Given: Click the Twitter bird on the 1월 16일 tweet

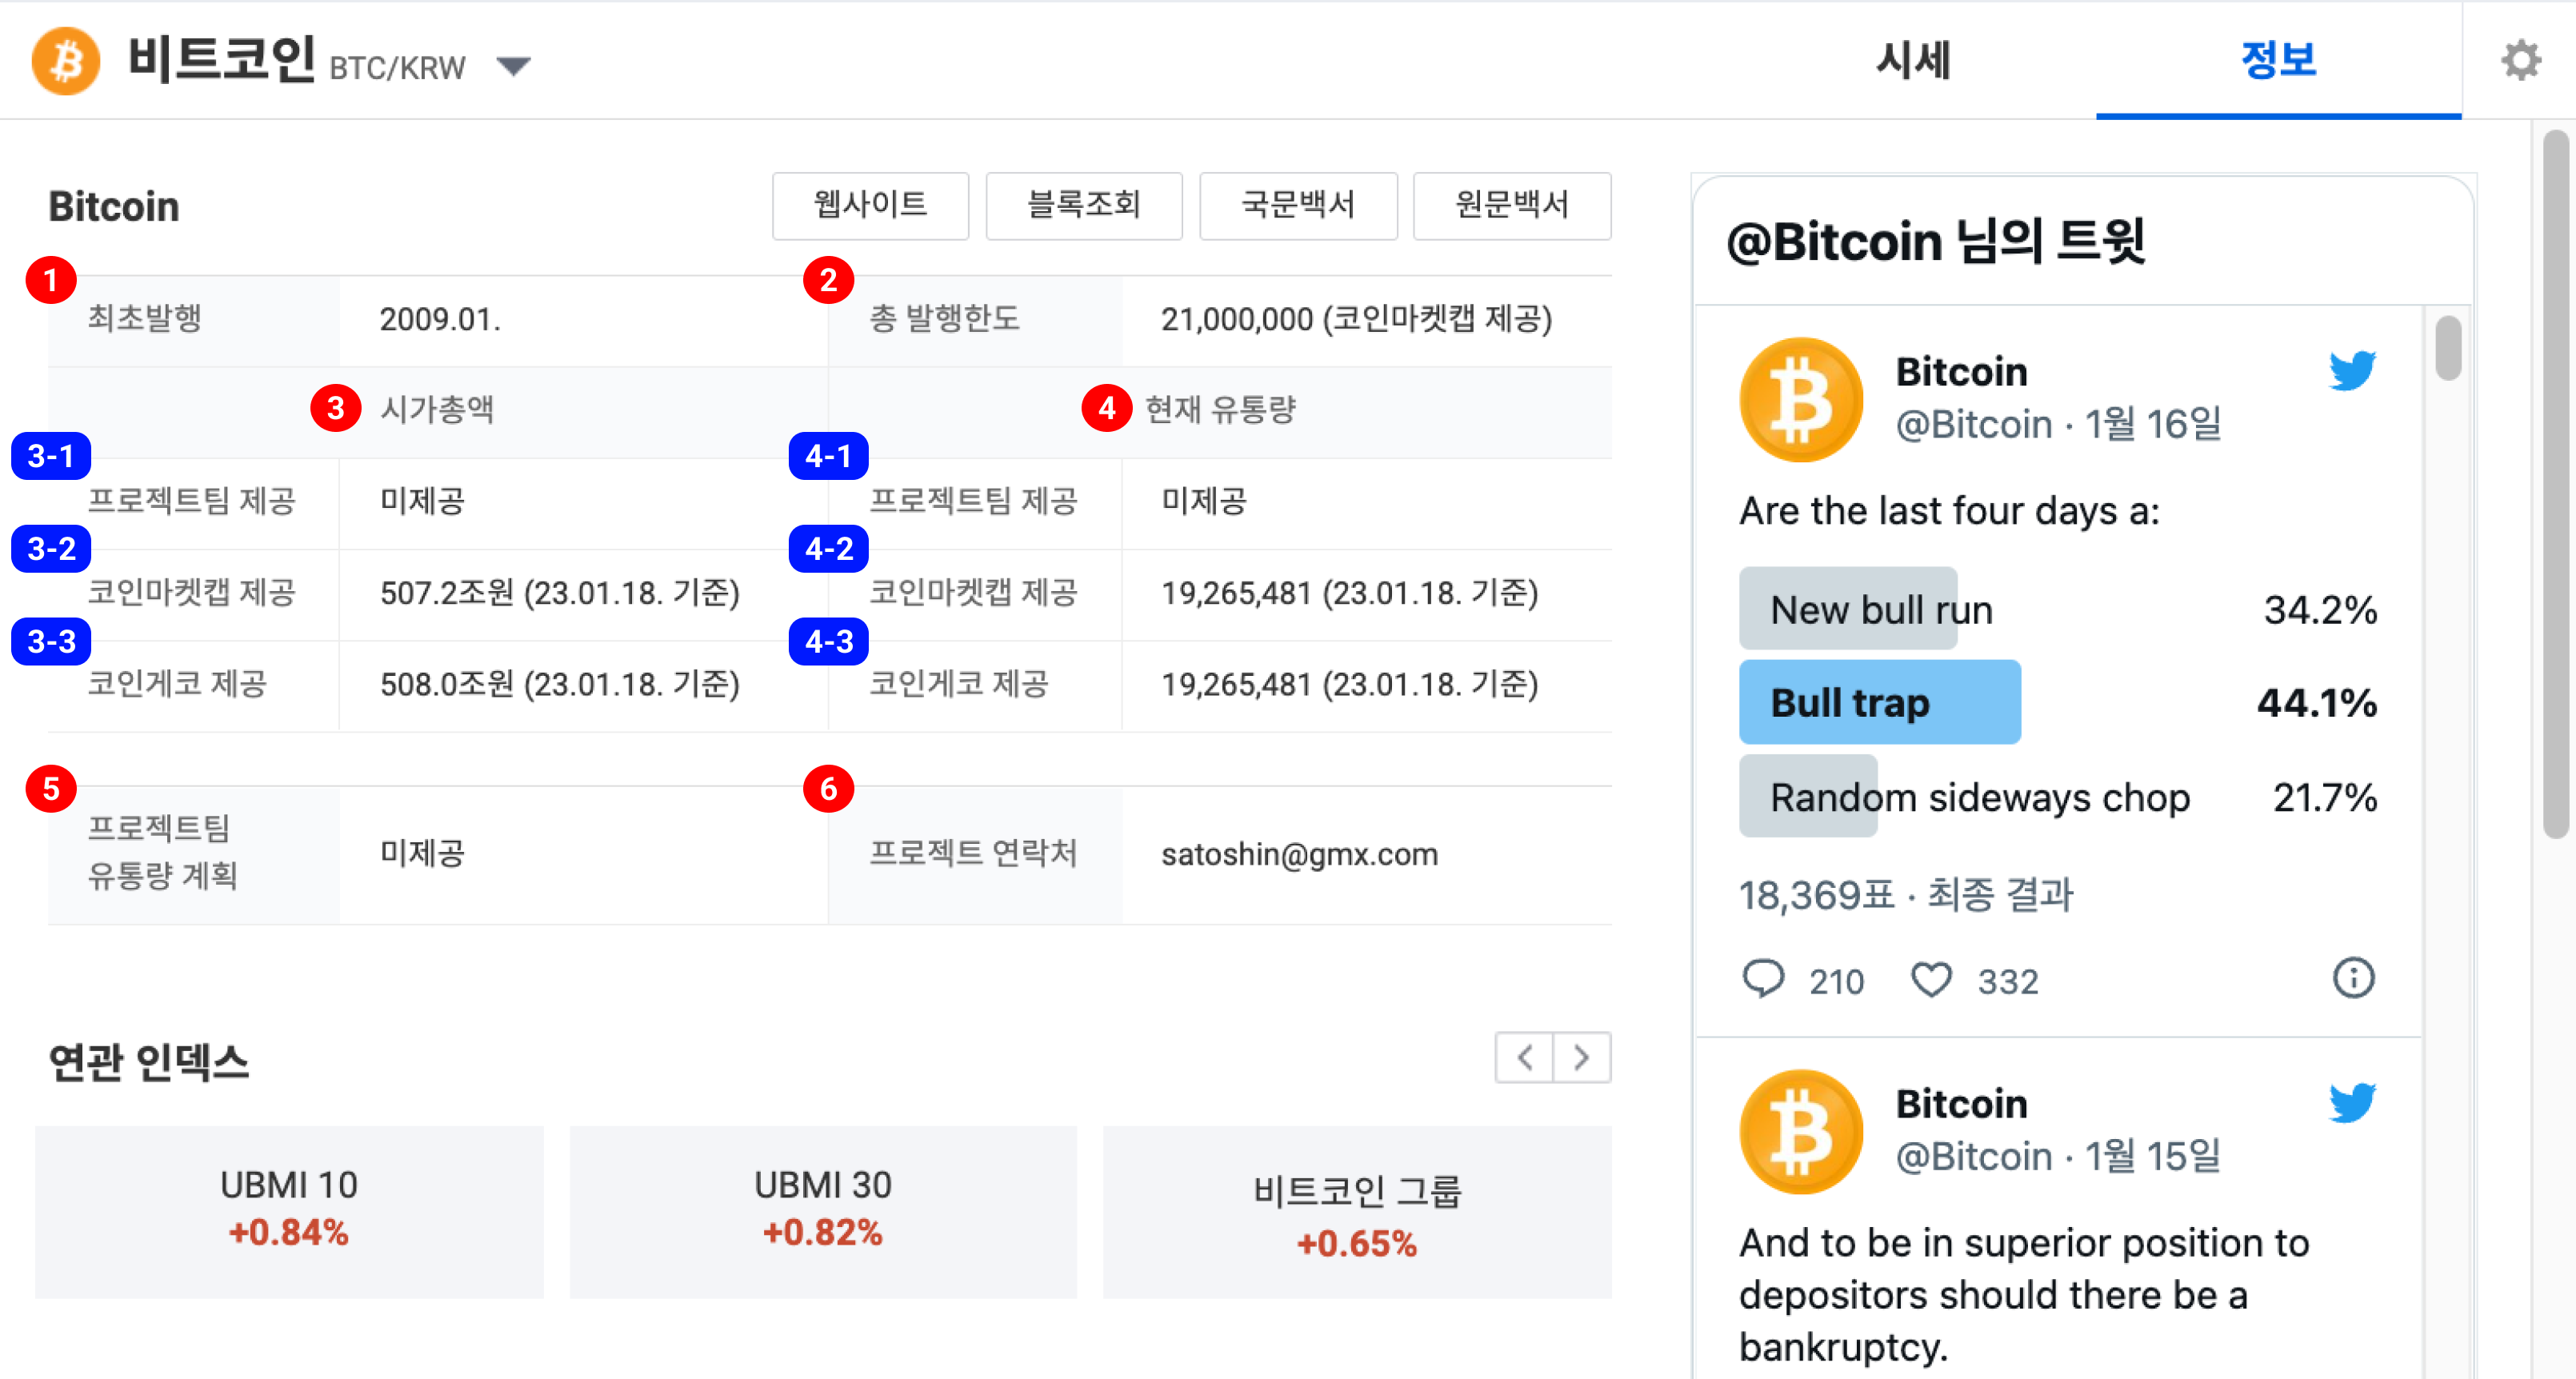Looking at the screenshot, I should point(2351,371).
